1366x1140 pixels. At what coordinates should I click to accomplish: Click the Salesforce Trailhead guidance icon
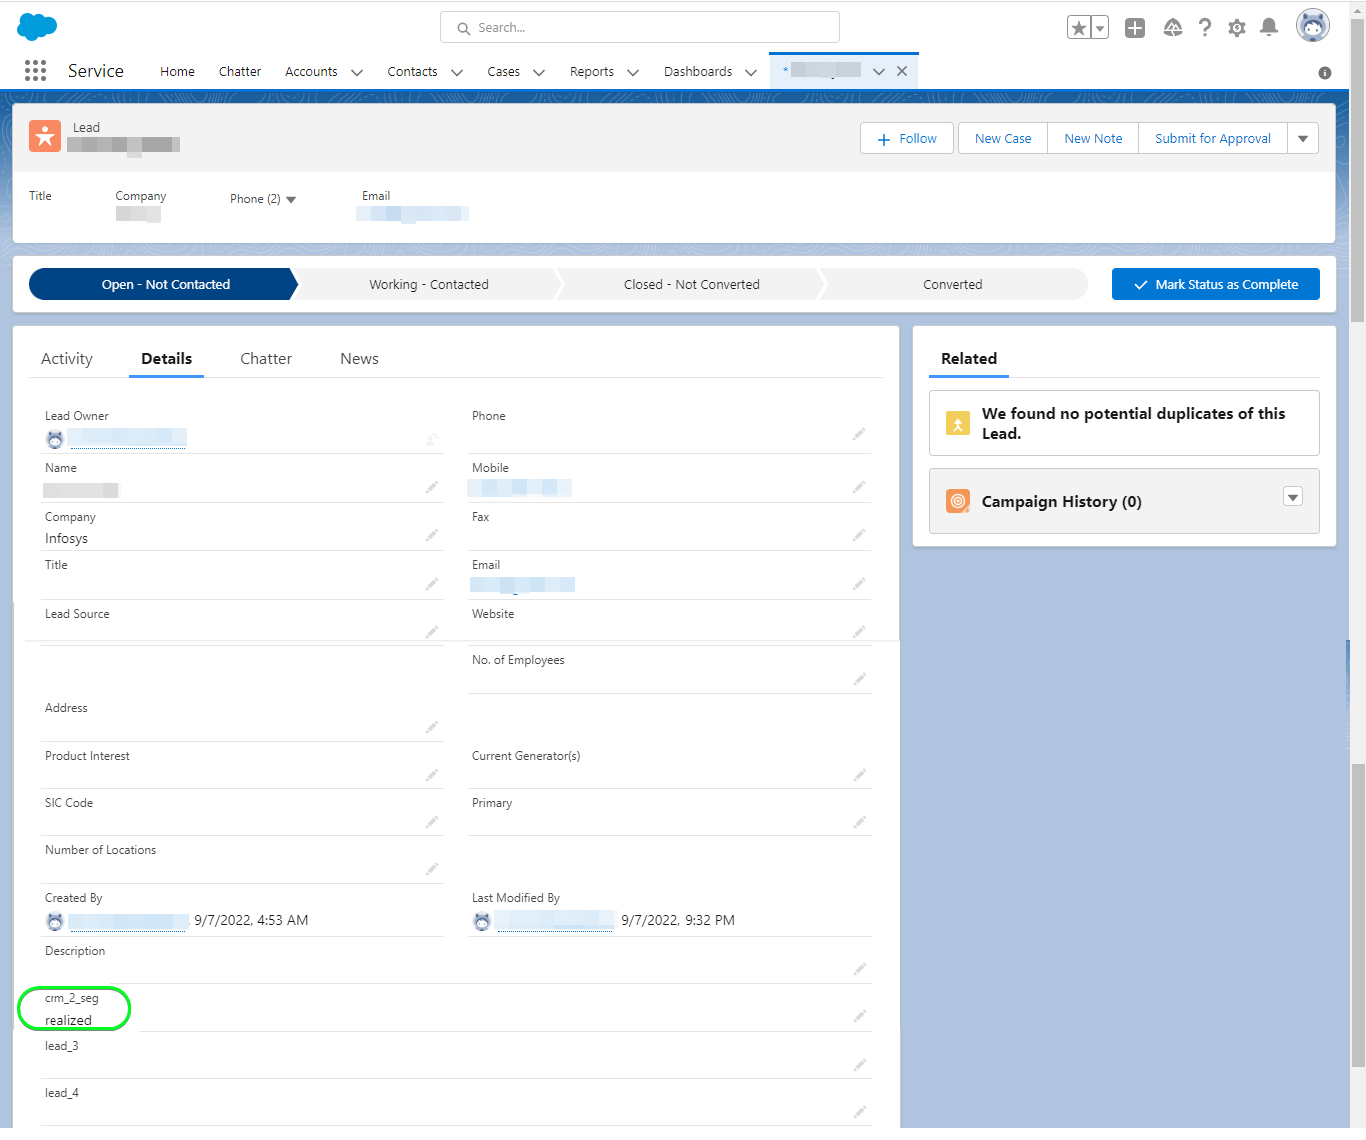1173,28
